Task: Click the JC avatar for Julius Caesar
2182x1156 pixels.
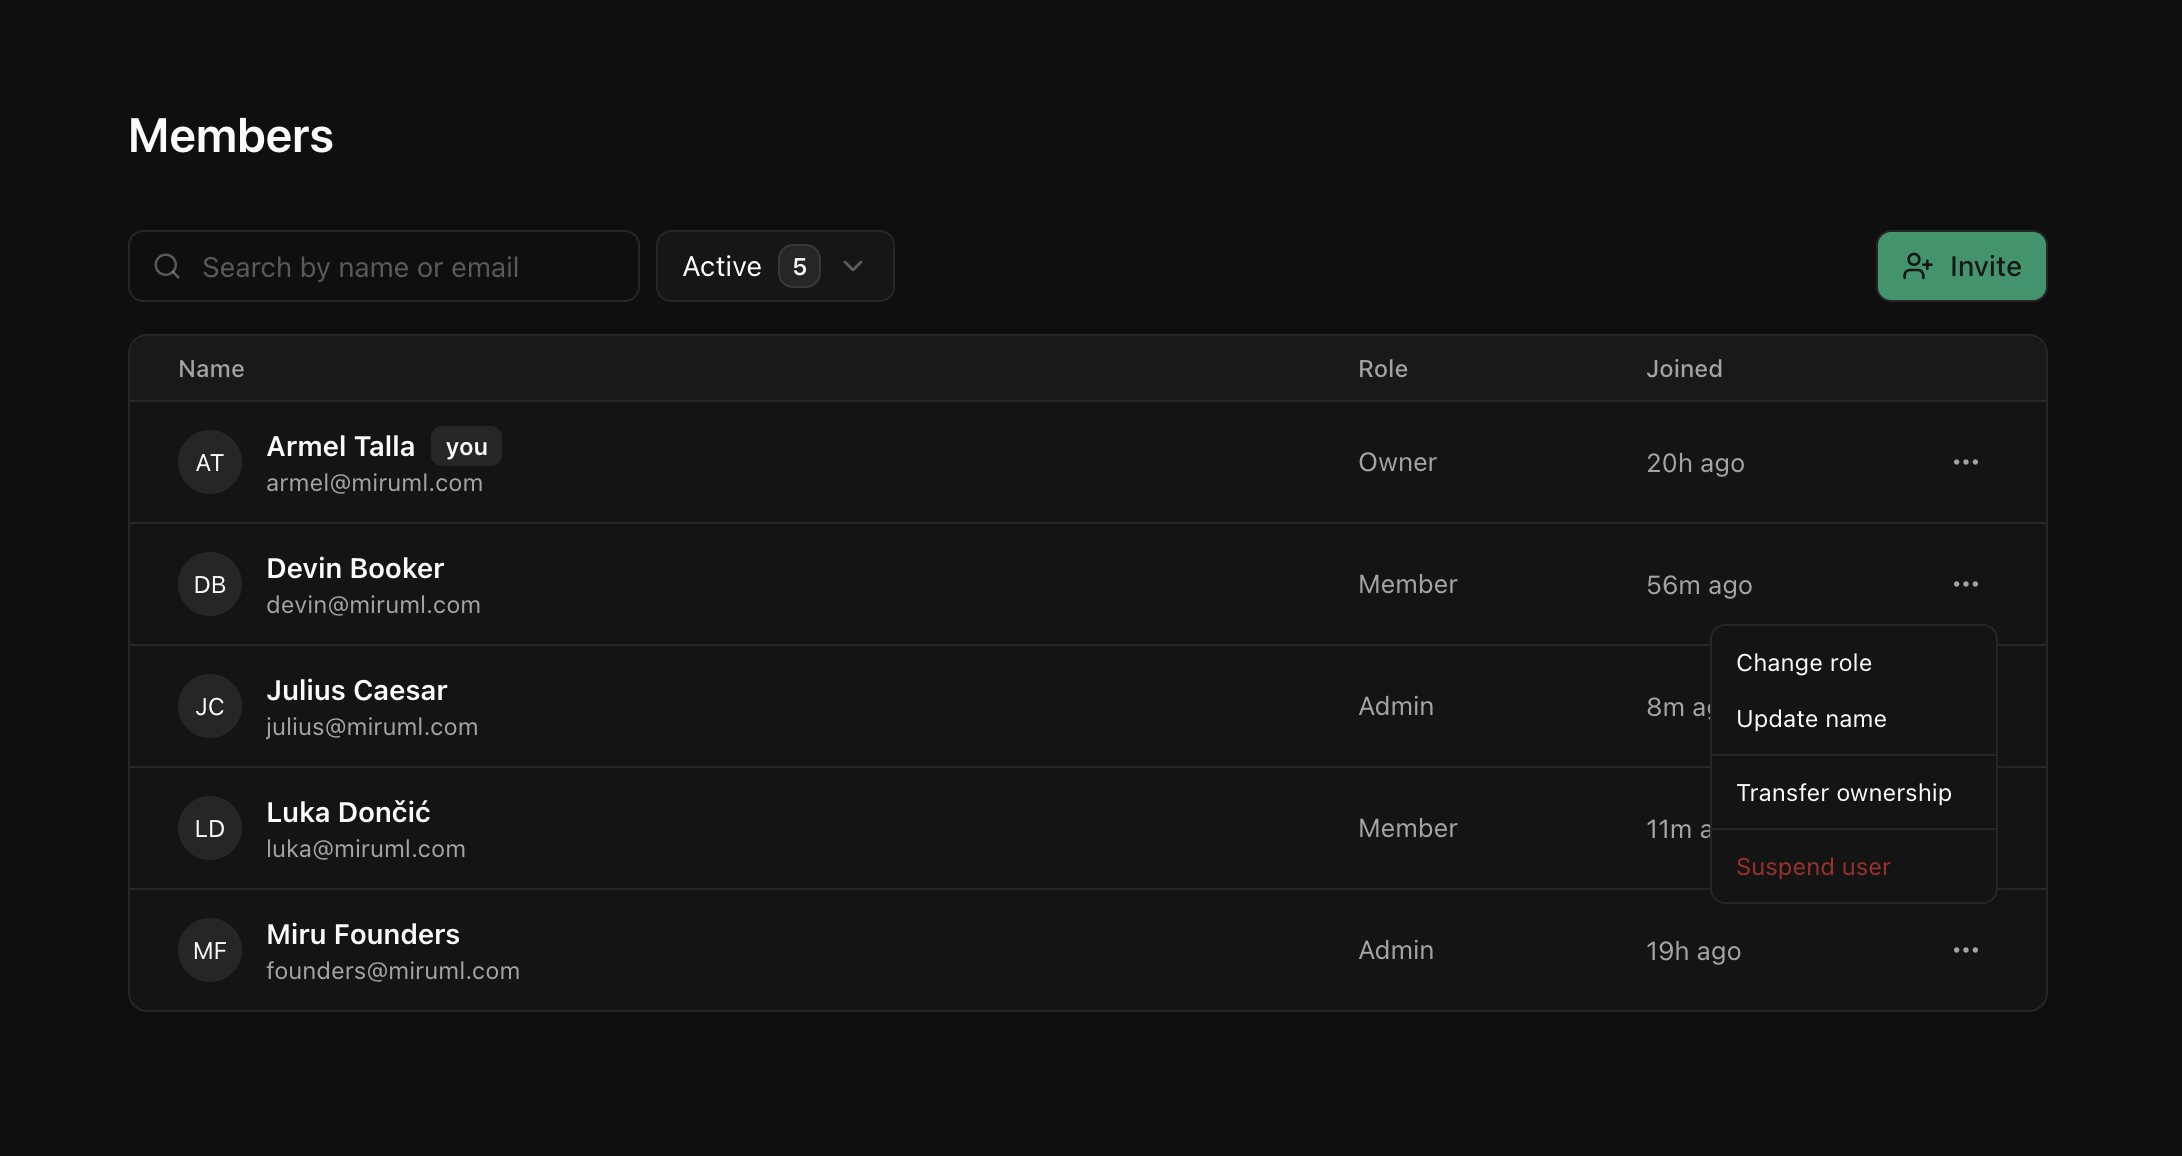Action: point(210,706)
